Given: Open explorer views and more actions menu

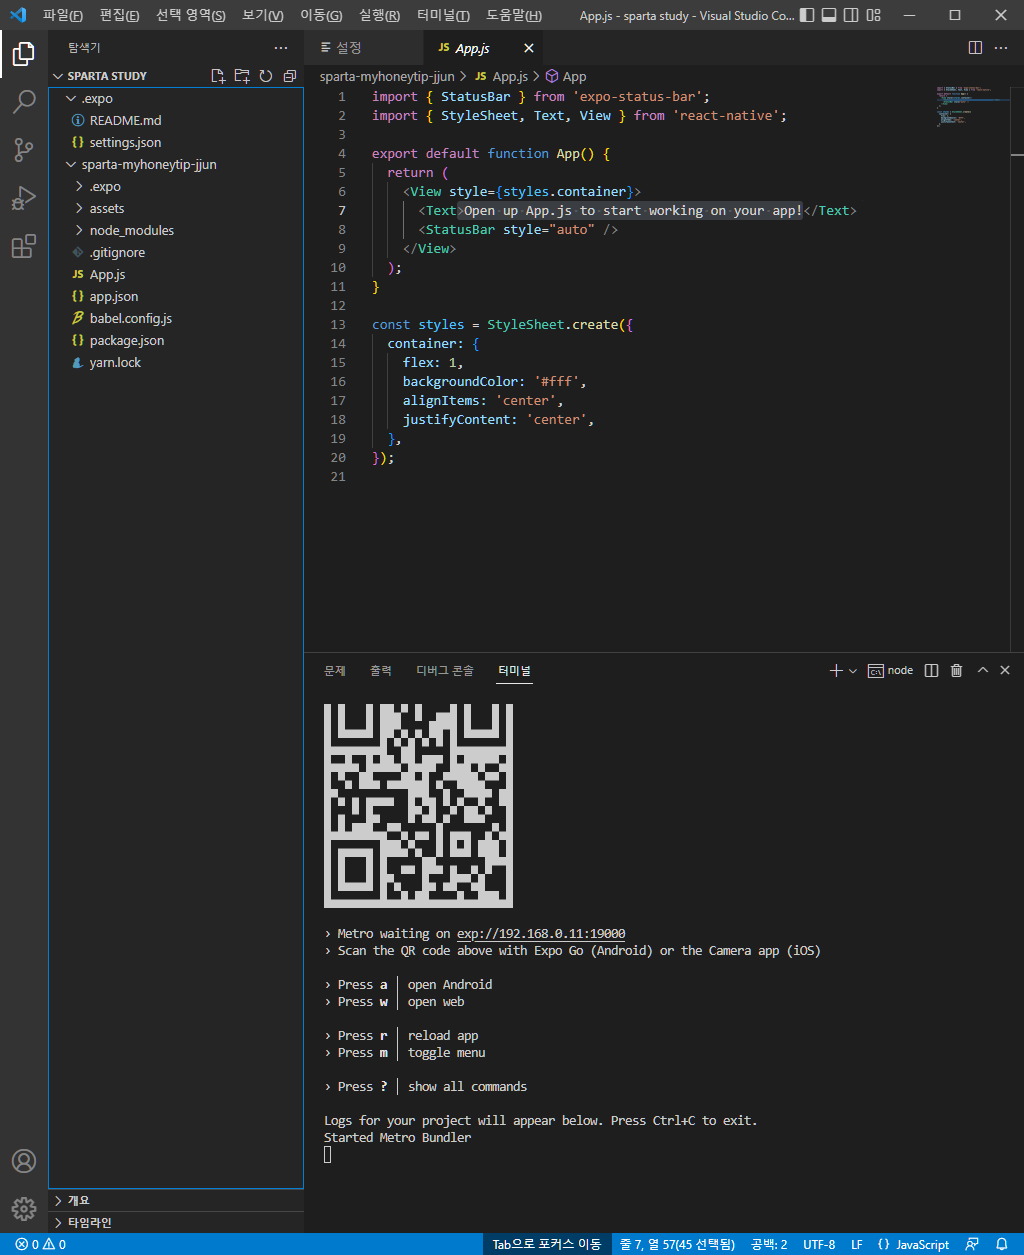Looking at the screenshot, I should pyautogui.click(x=281, y=48).
